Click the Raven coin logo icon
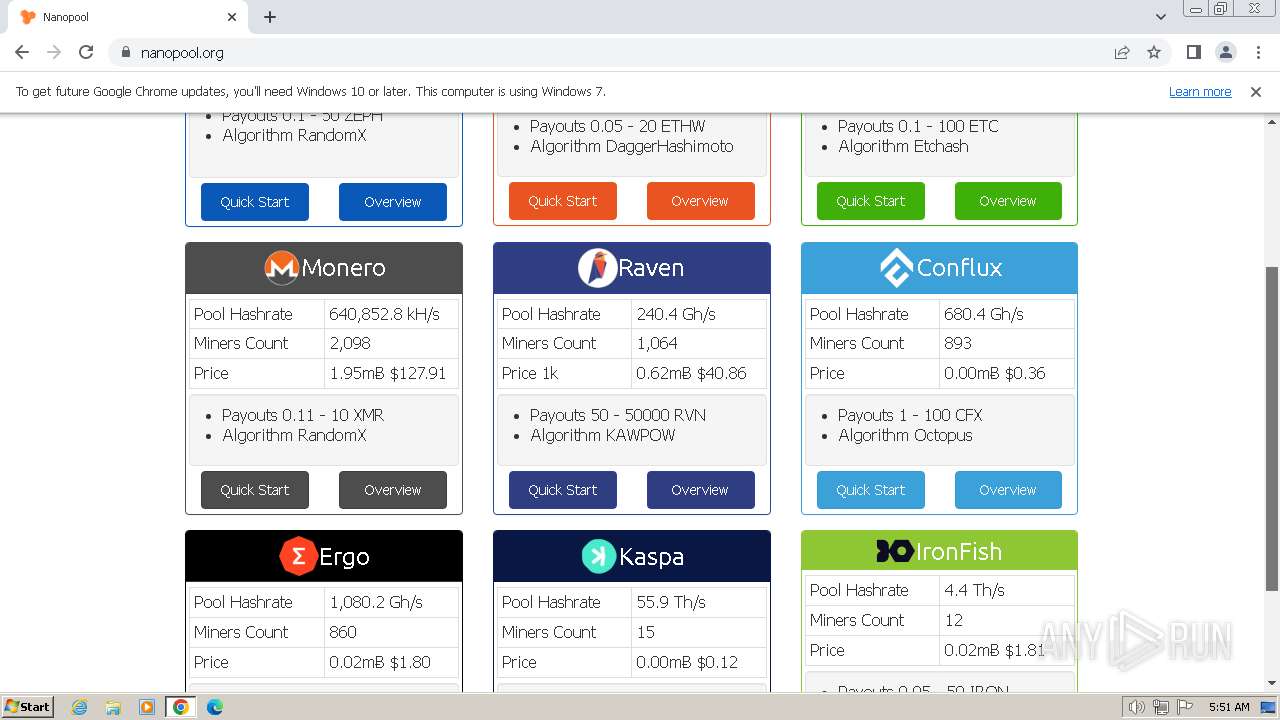1280x720 pixels. (597, 268)
